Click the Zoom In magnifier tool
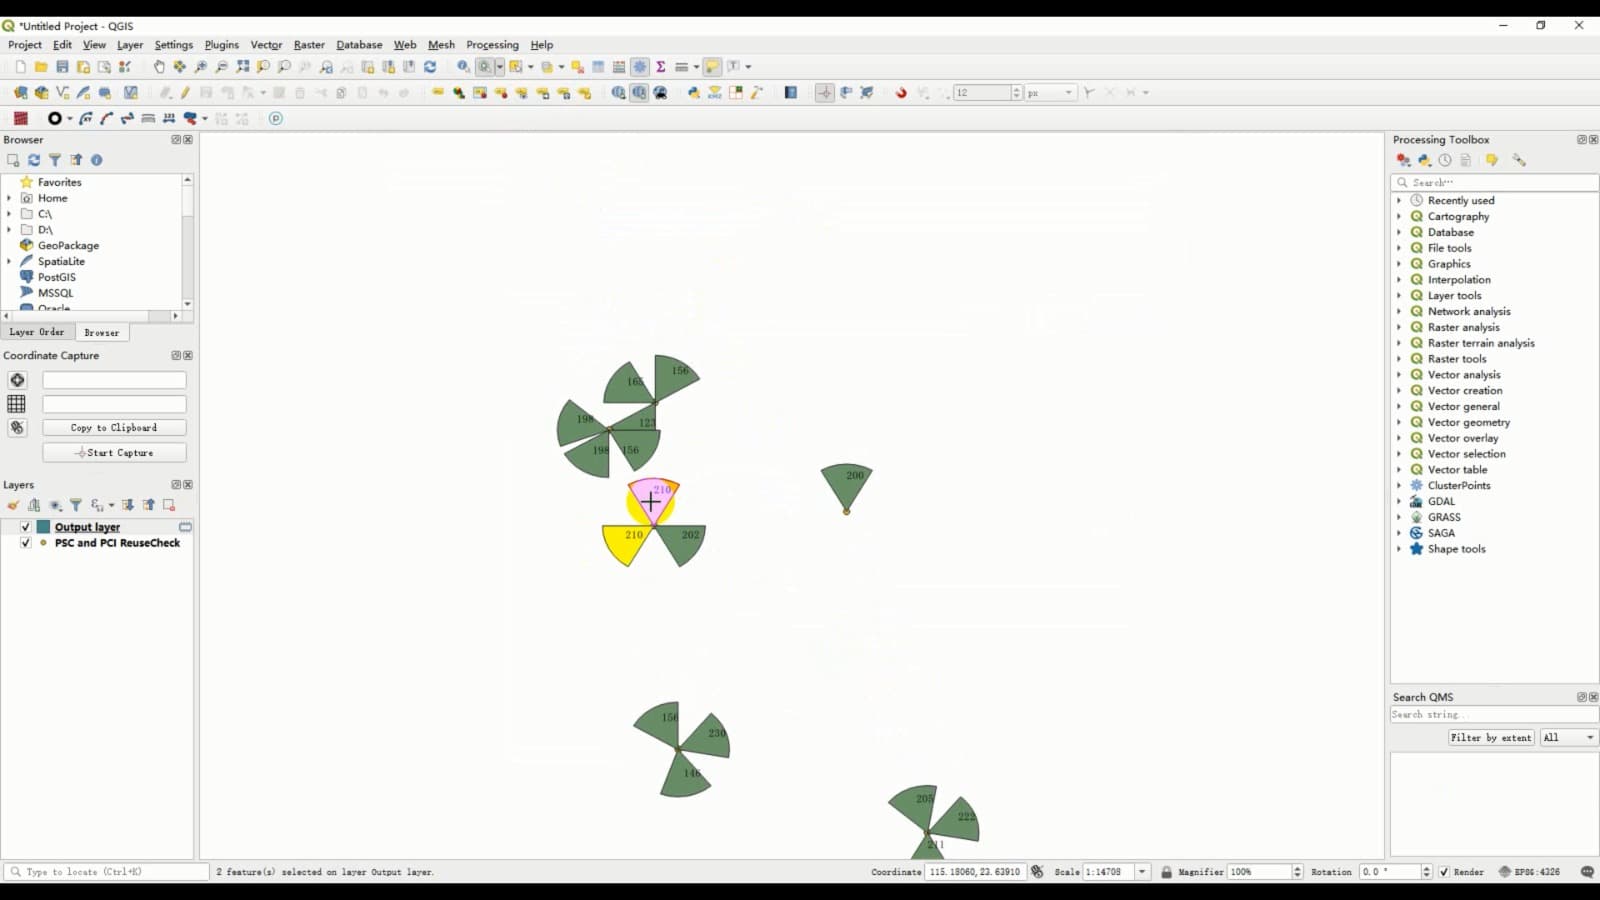Screen dimensions: 1600x900 [201, 67]
